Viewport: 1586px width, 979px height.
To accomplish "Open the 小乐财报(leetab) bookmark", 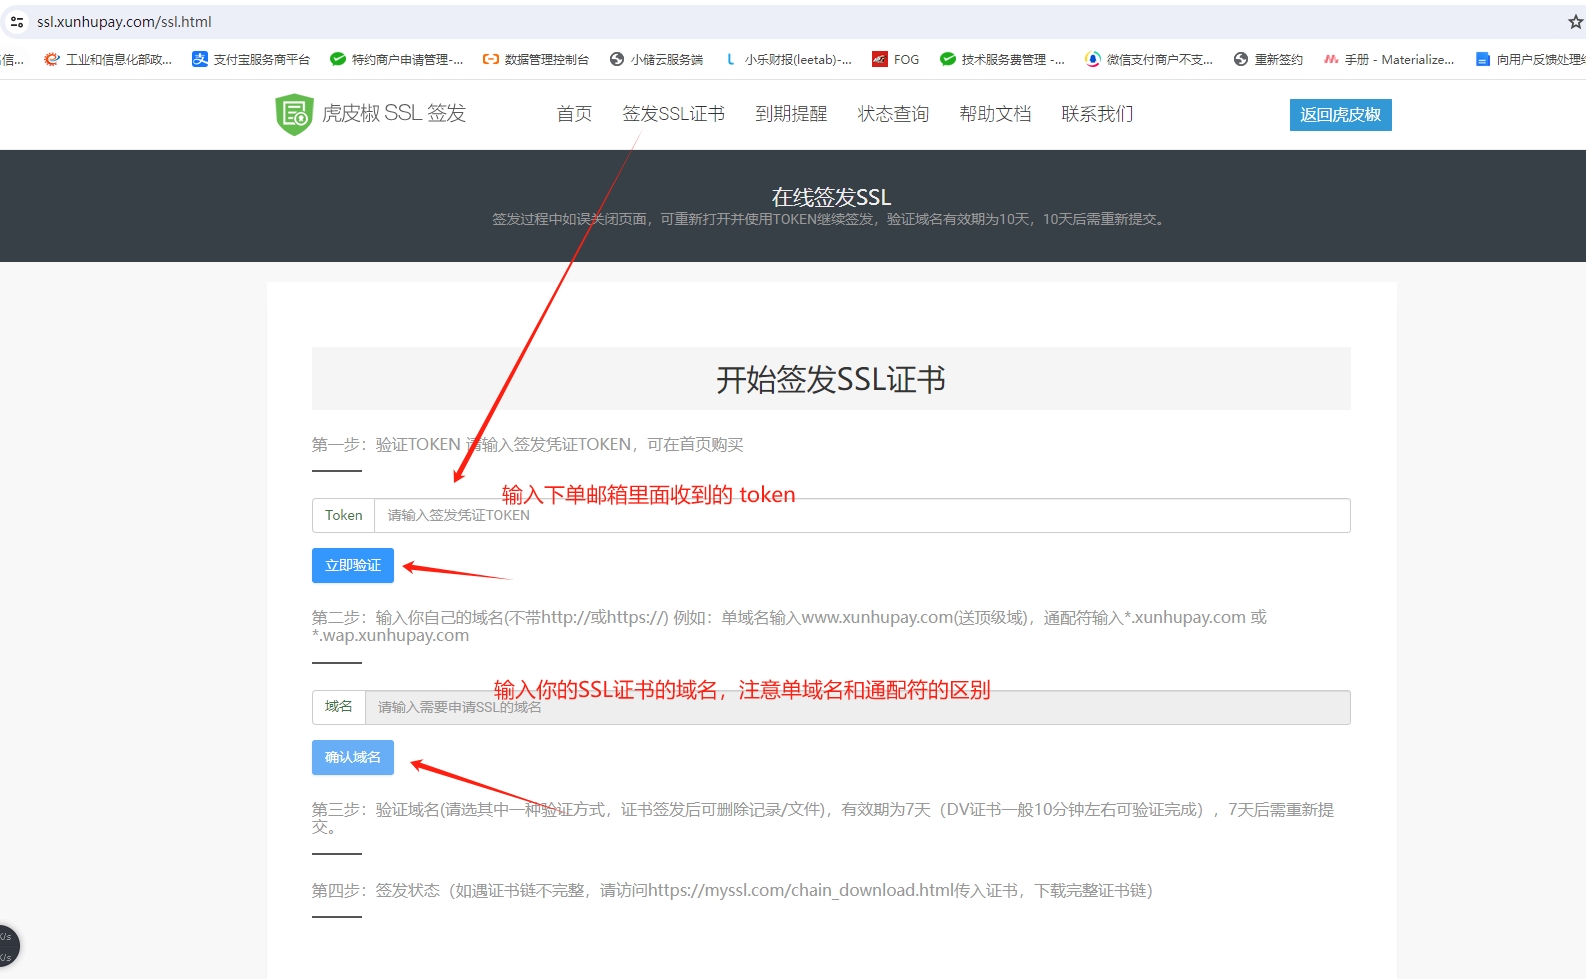I will (788, 60).
